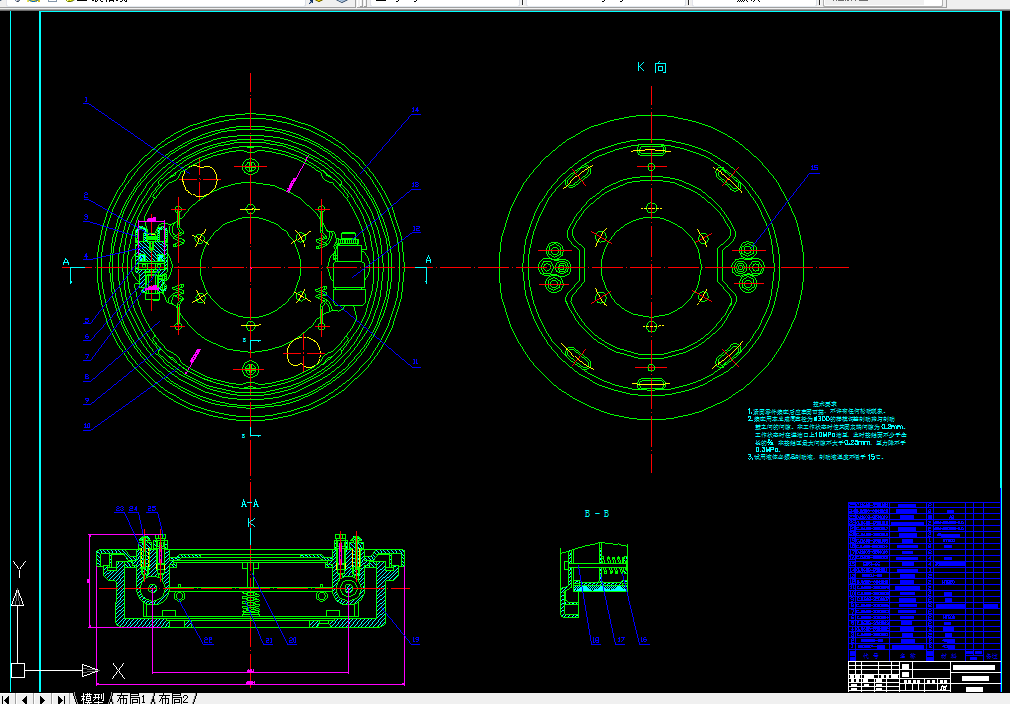Select the 'K 向' view title text
Image resolution: width=1010 pixels, height=704 pixels.
[651, 67]
